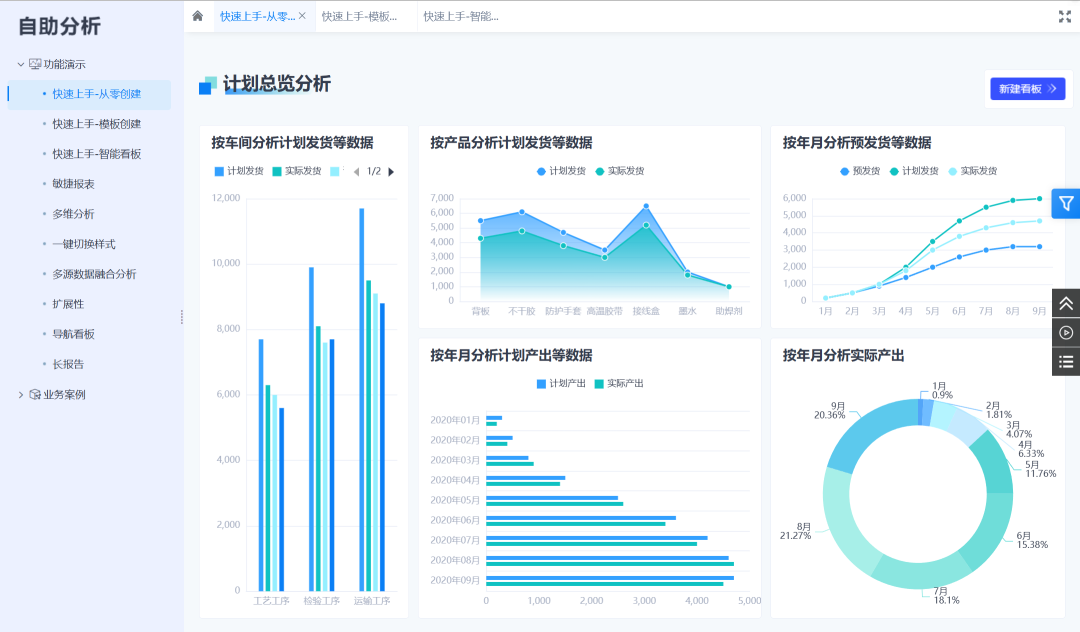Click the home icon in tab bar

click(198, 16)
